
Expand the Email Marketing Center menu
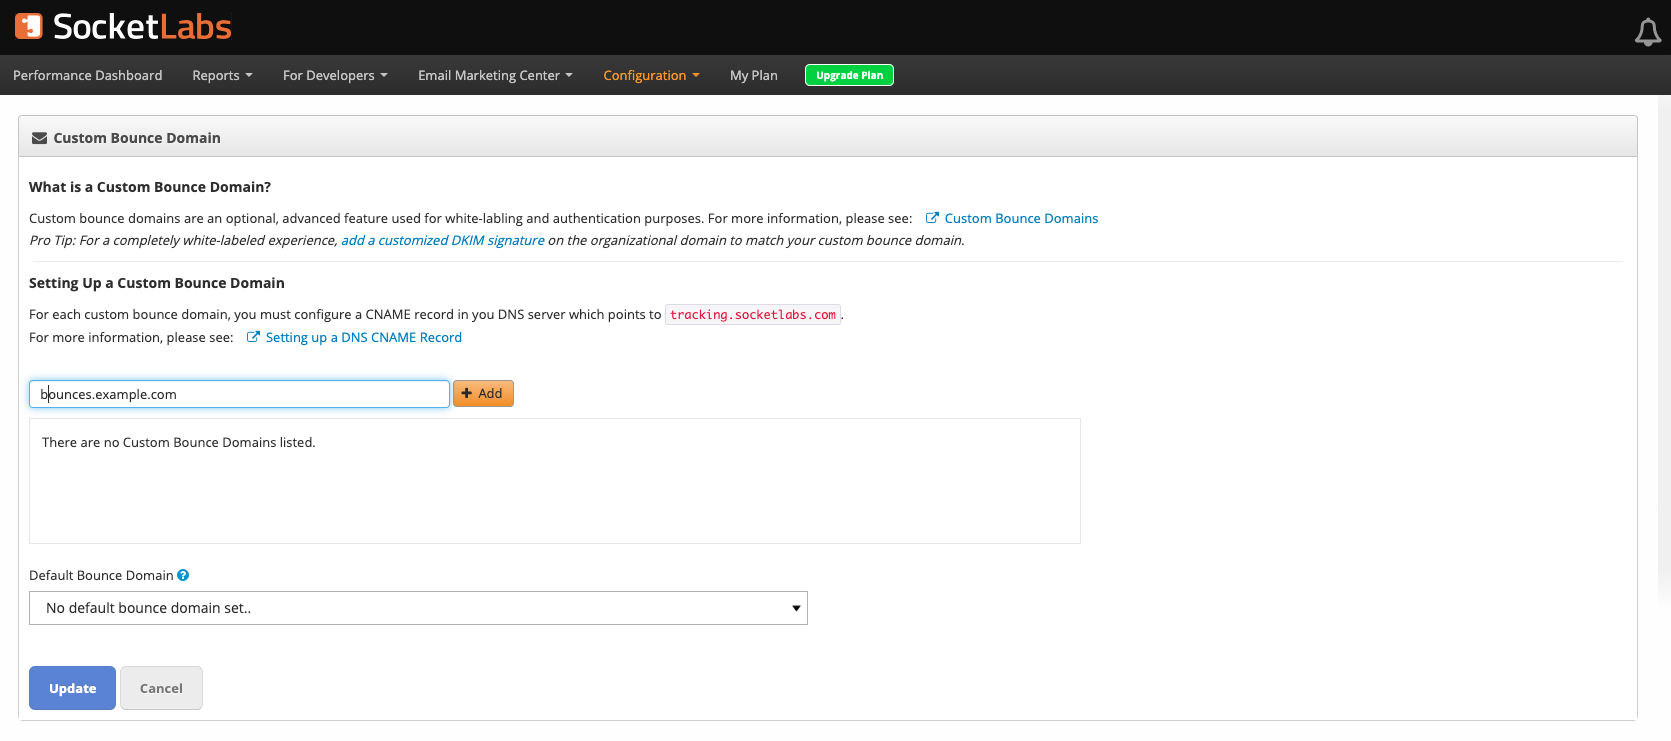tap(495, 75)
